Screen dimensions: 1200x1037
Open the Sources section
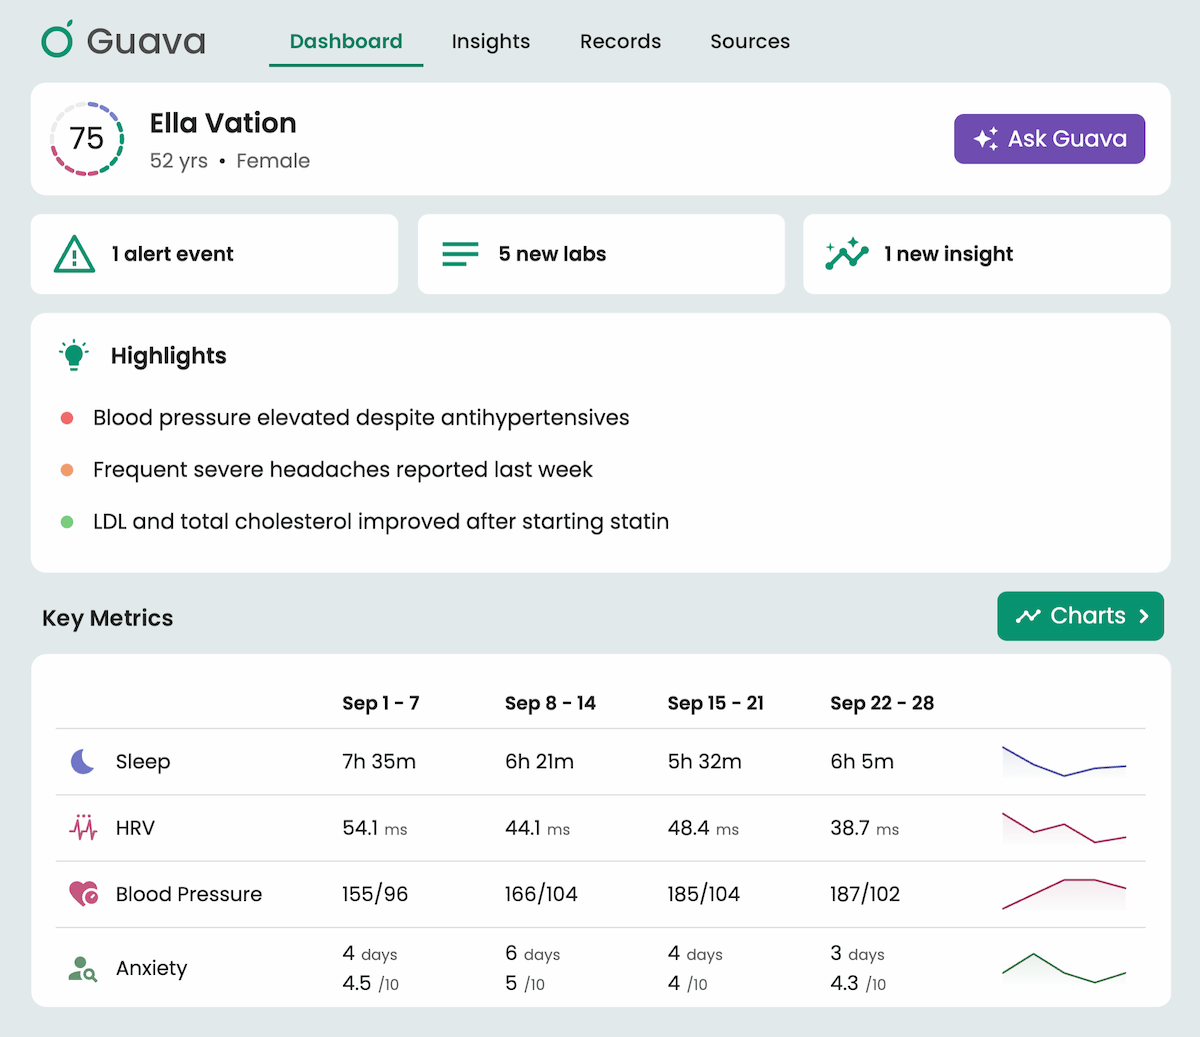750,41
